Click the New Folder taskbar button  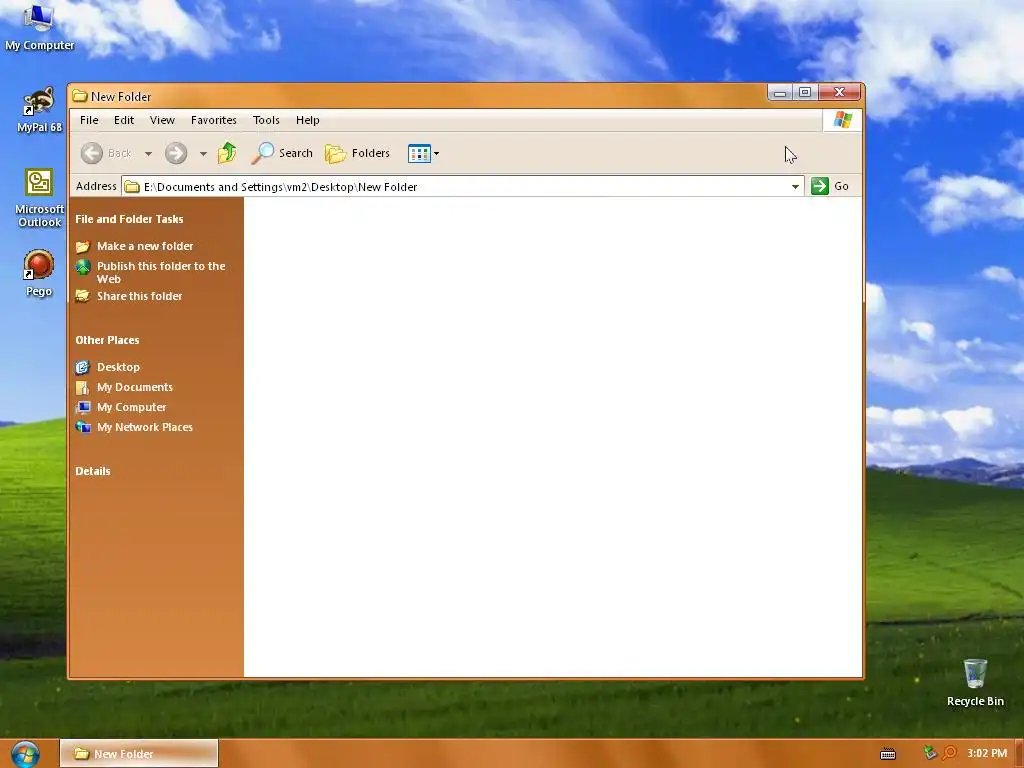[139, 754]
